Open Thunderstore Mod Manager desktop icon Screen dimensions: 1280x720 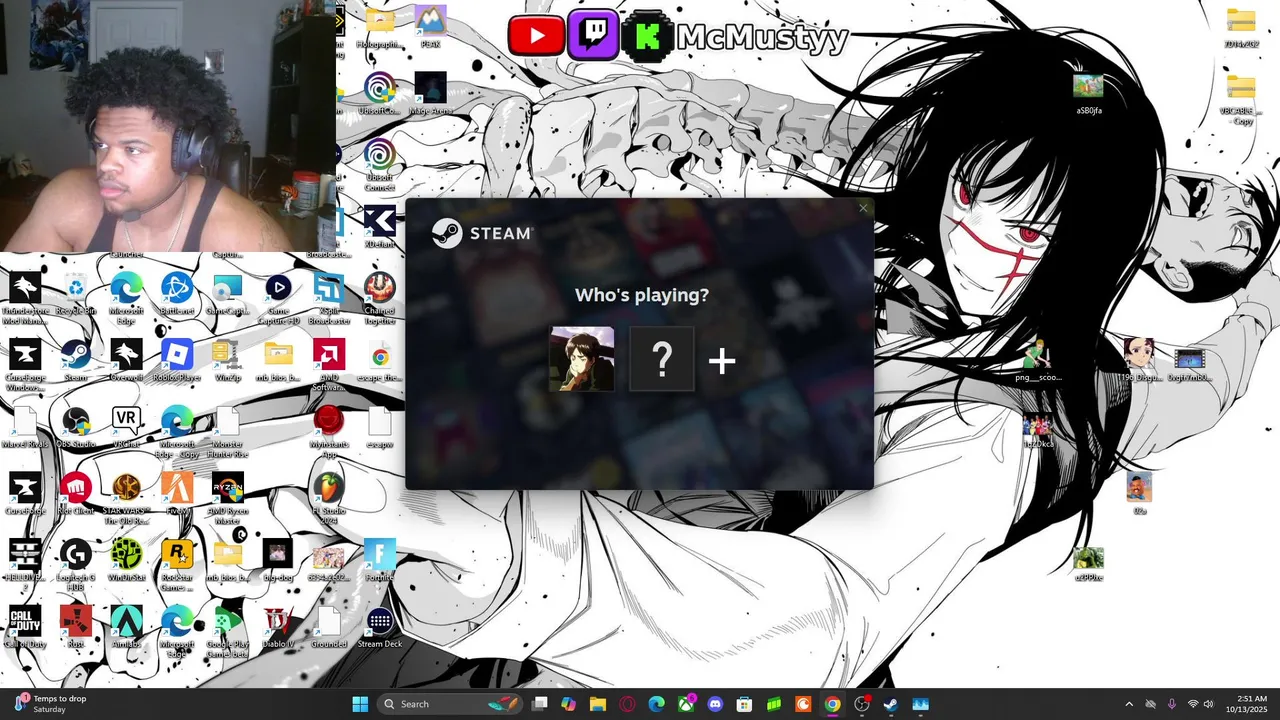click(25, 298)
